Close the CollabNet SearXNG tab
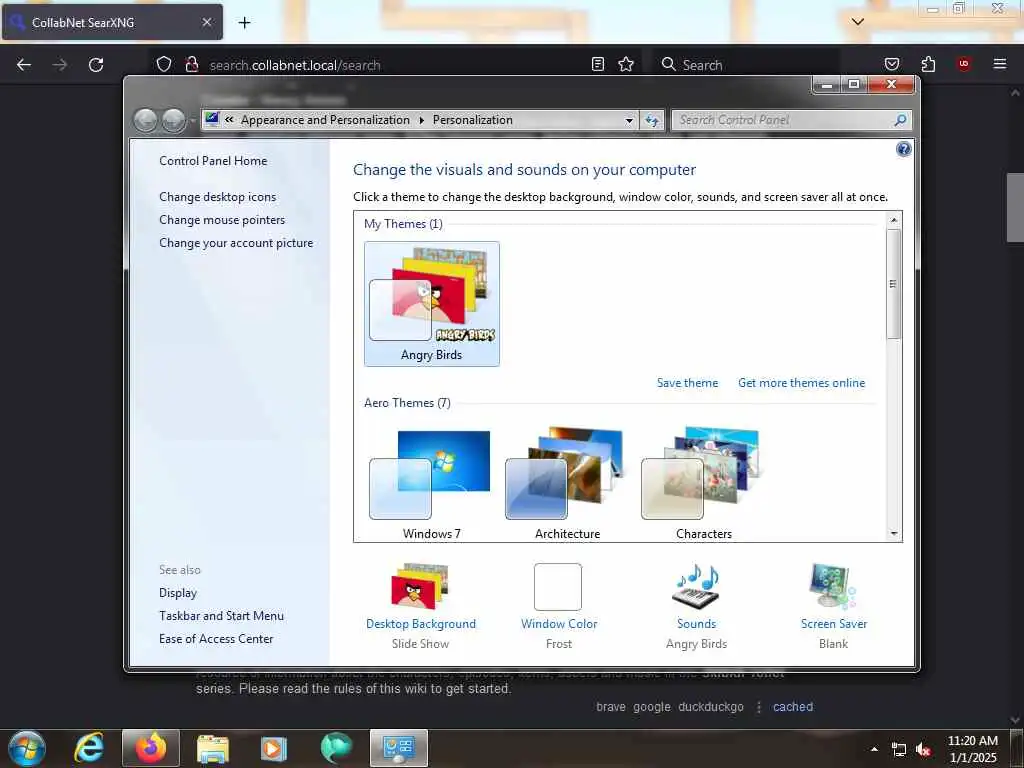The height and width of the screenshot is (768, 1024). pos(206,22)
